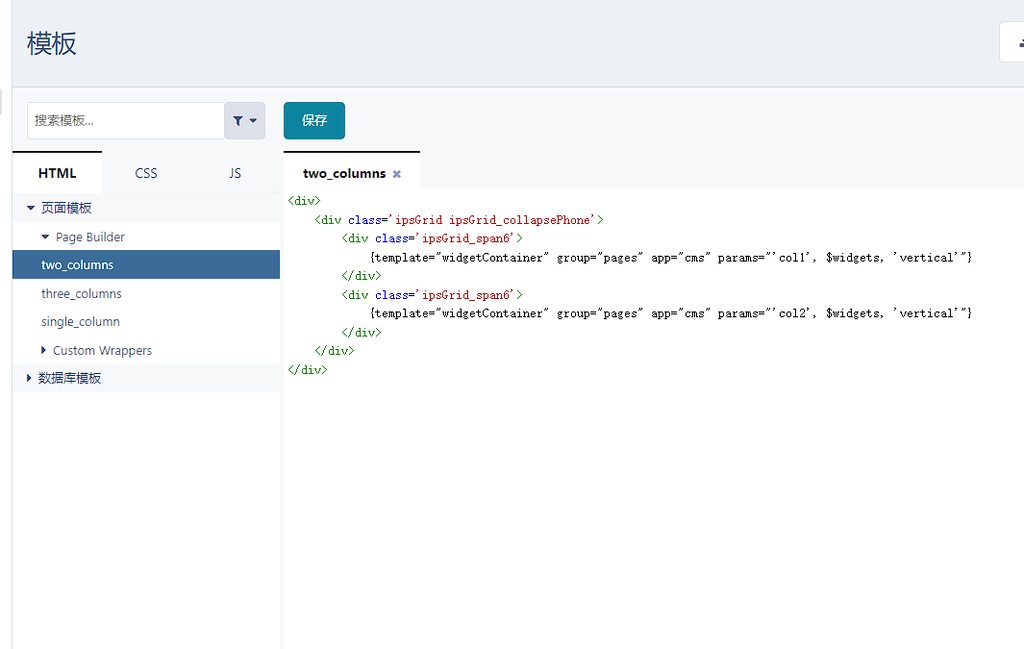1024x649 pixels.
Task: Switch to the CSS tab
Action: (146, 173)
